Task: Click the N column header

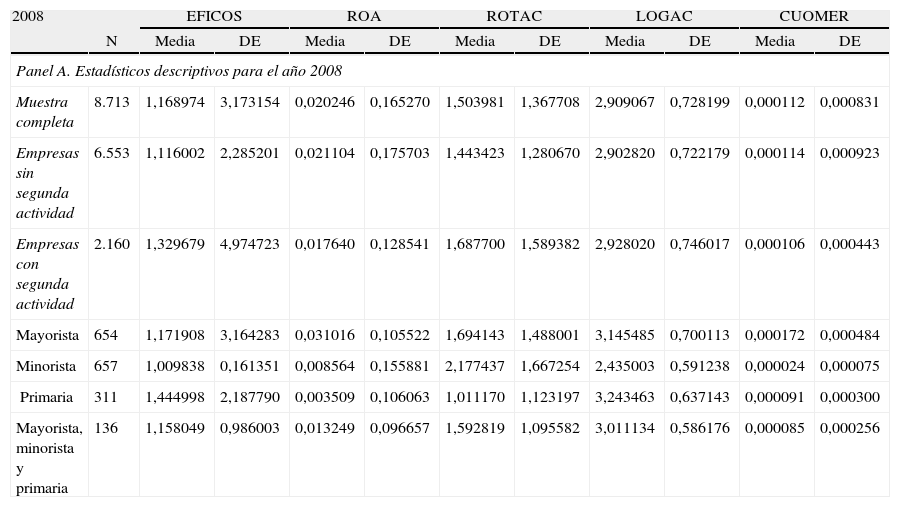Action: (x=113, y=41)
